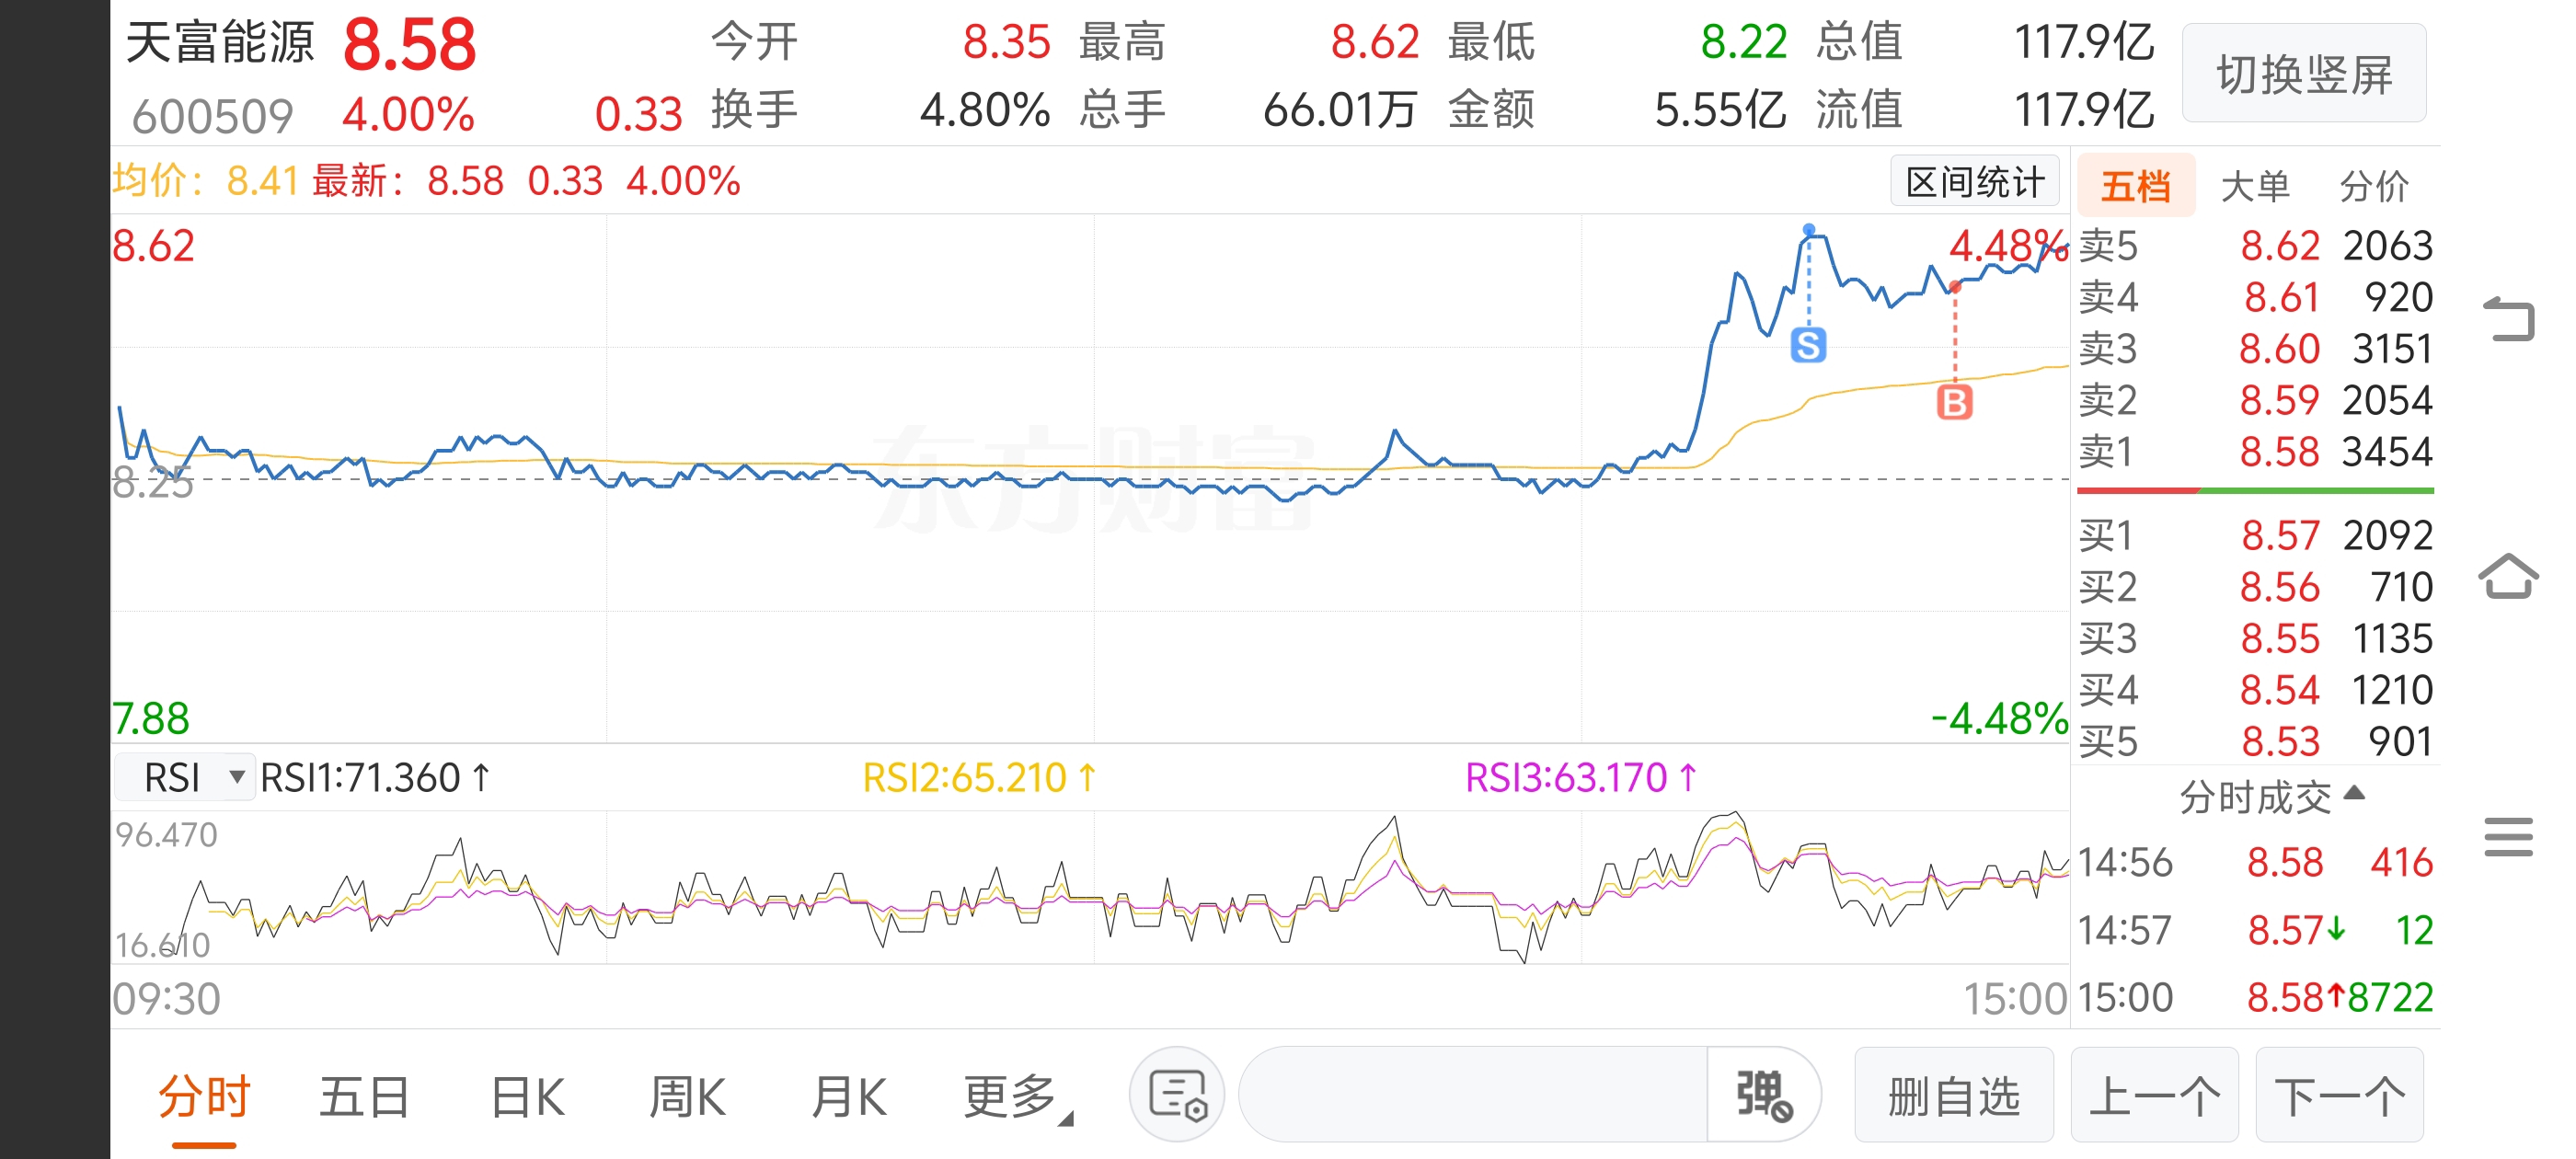
Task: Switch to the 五日 chart tab
Action: pyautogui.click(x=364, y=1097)
